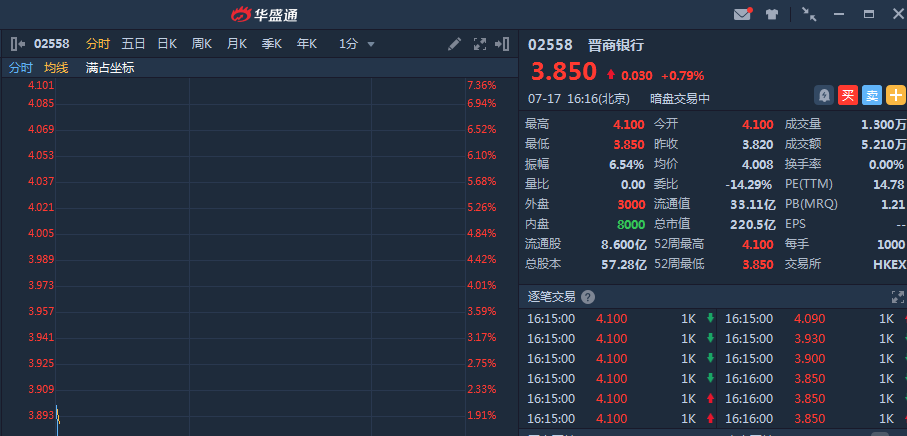
Task: Click the 内盘 value 8000
Action: pos(631,224)
